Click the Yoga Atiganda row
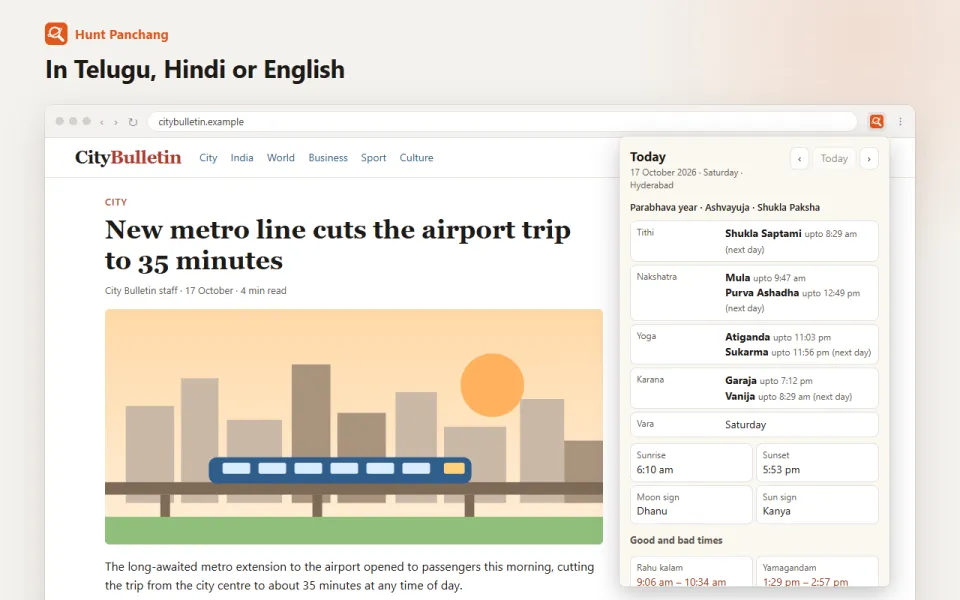 pos(754,344)
